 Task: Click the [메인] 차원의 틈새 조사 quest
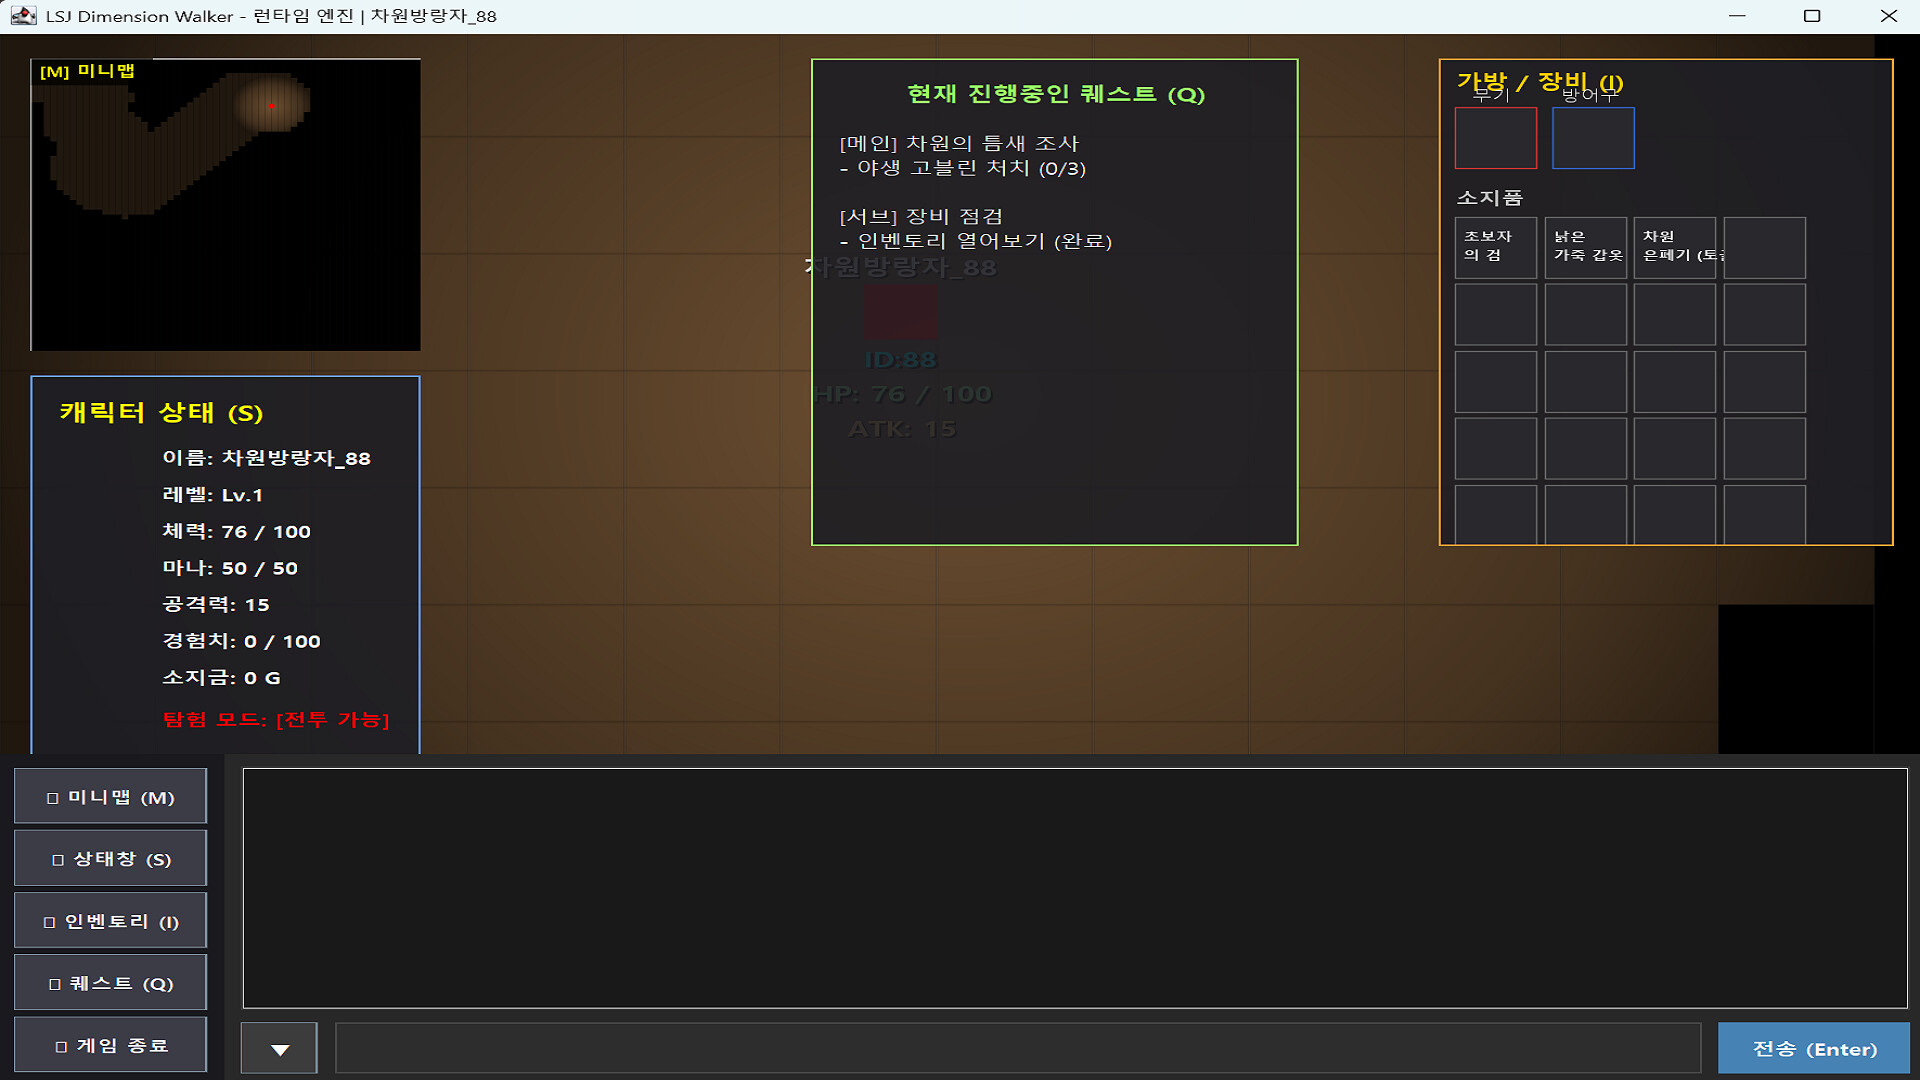(x=959, y=143)
